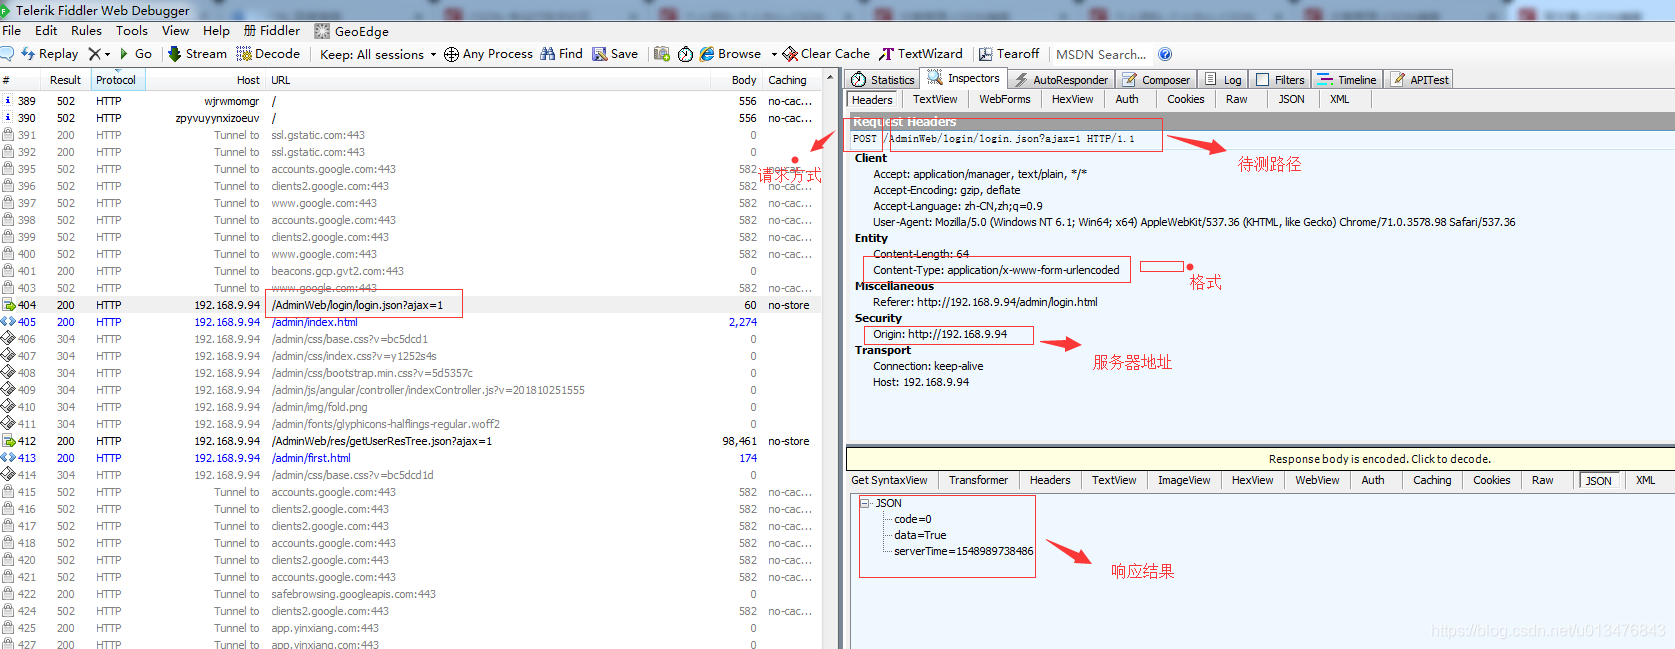Viewport: 1675px width, 649px height.
Task: Switch to the Statistics tab
Action: [883, 80]
